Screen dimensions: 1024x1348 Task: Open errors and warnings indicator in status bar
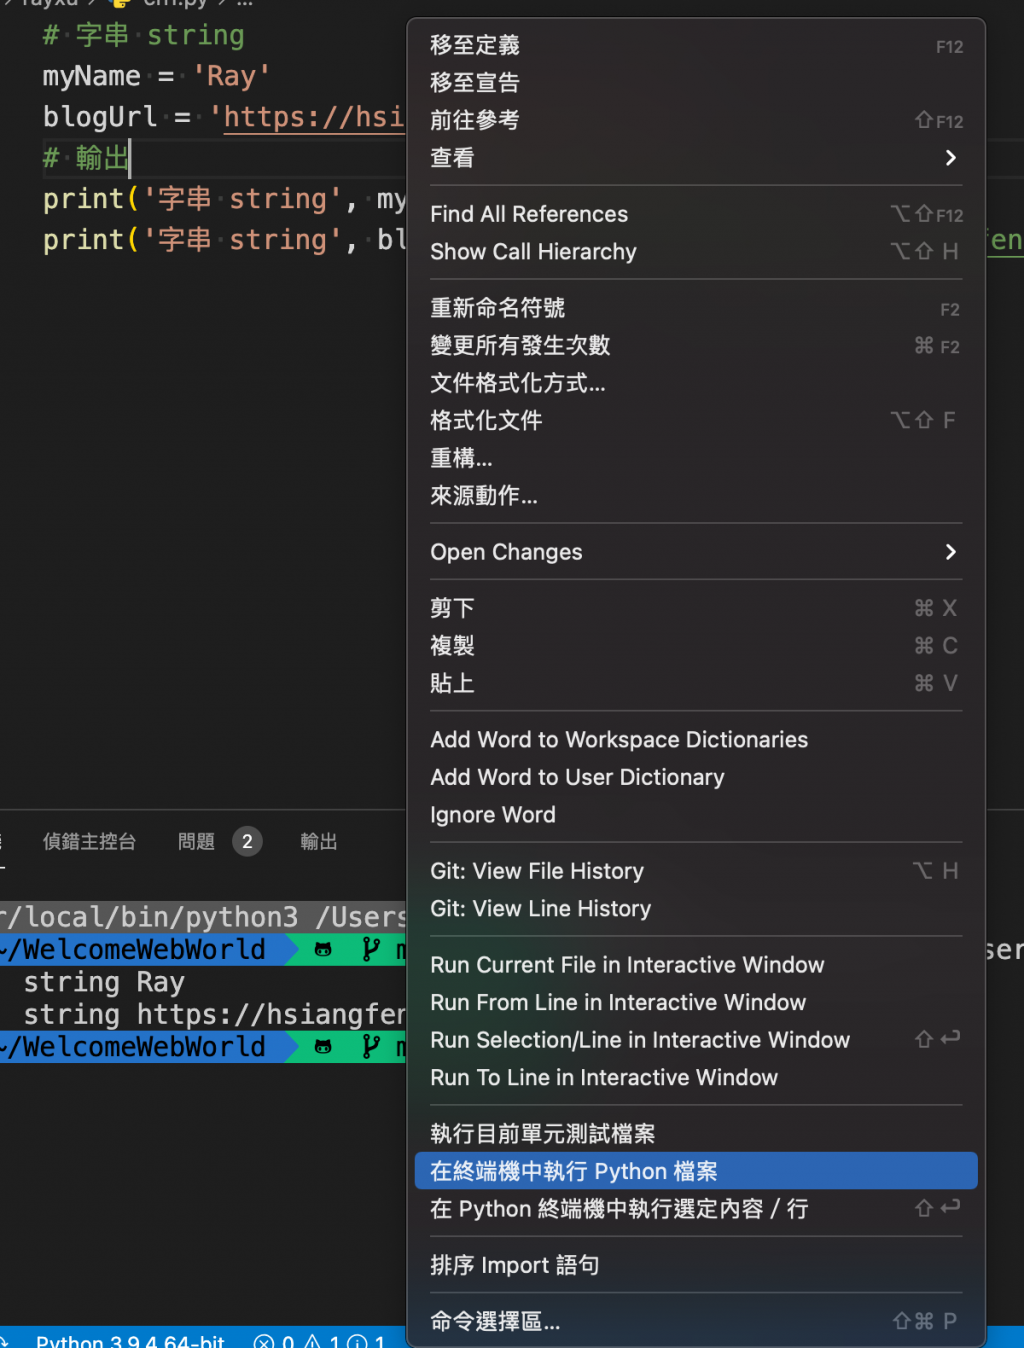320,1340
